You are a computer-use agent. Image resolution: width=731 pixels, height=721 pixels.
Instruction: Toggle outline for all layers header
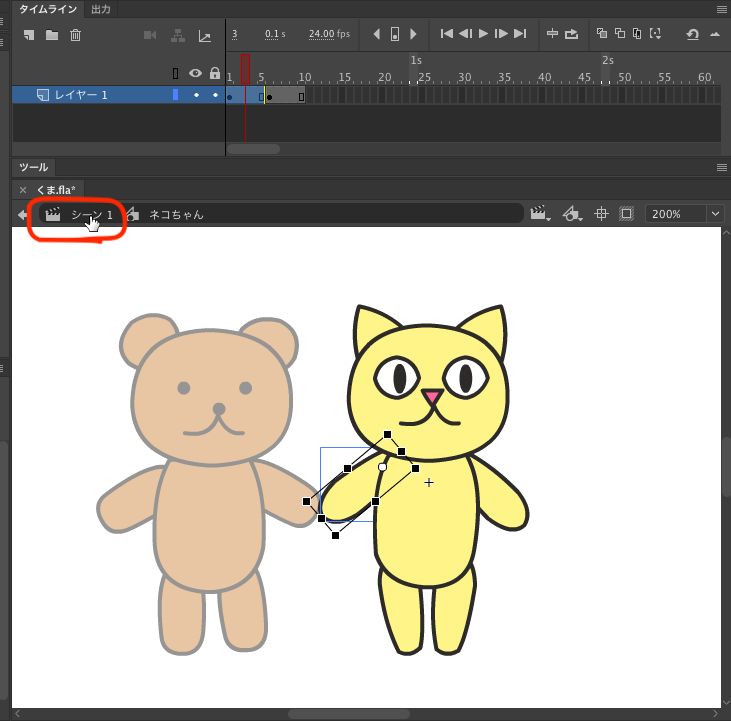(x=175, y=74)
